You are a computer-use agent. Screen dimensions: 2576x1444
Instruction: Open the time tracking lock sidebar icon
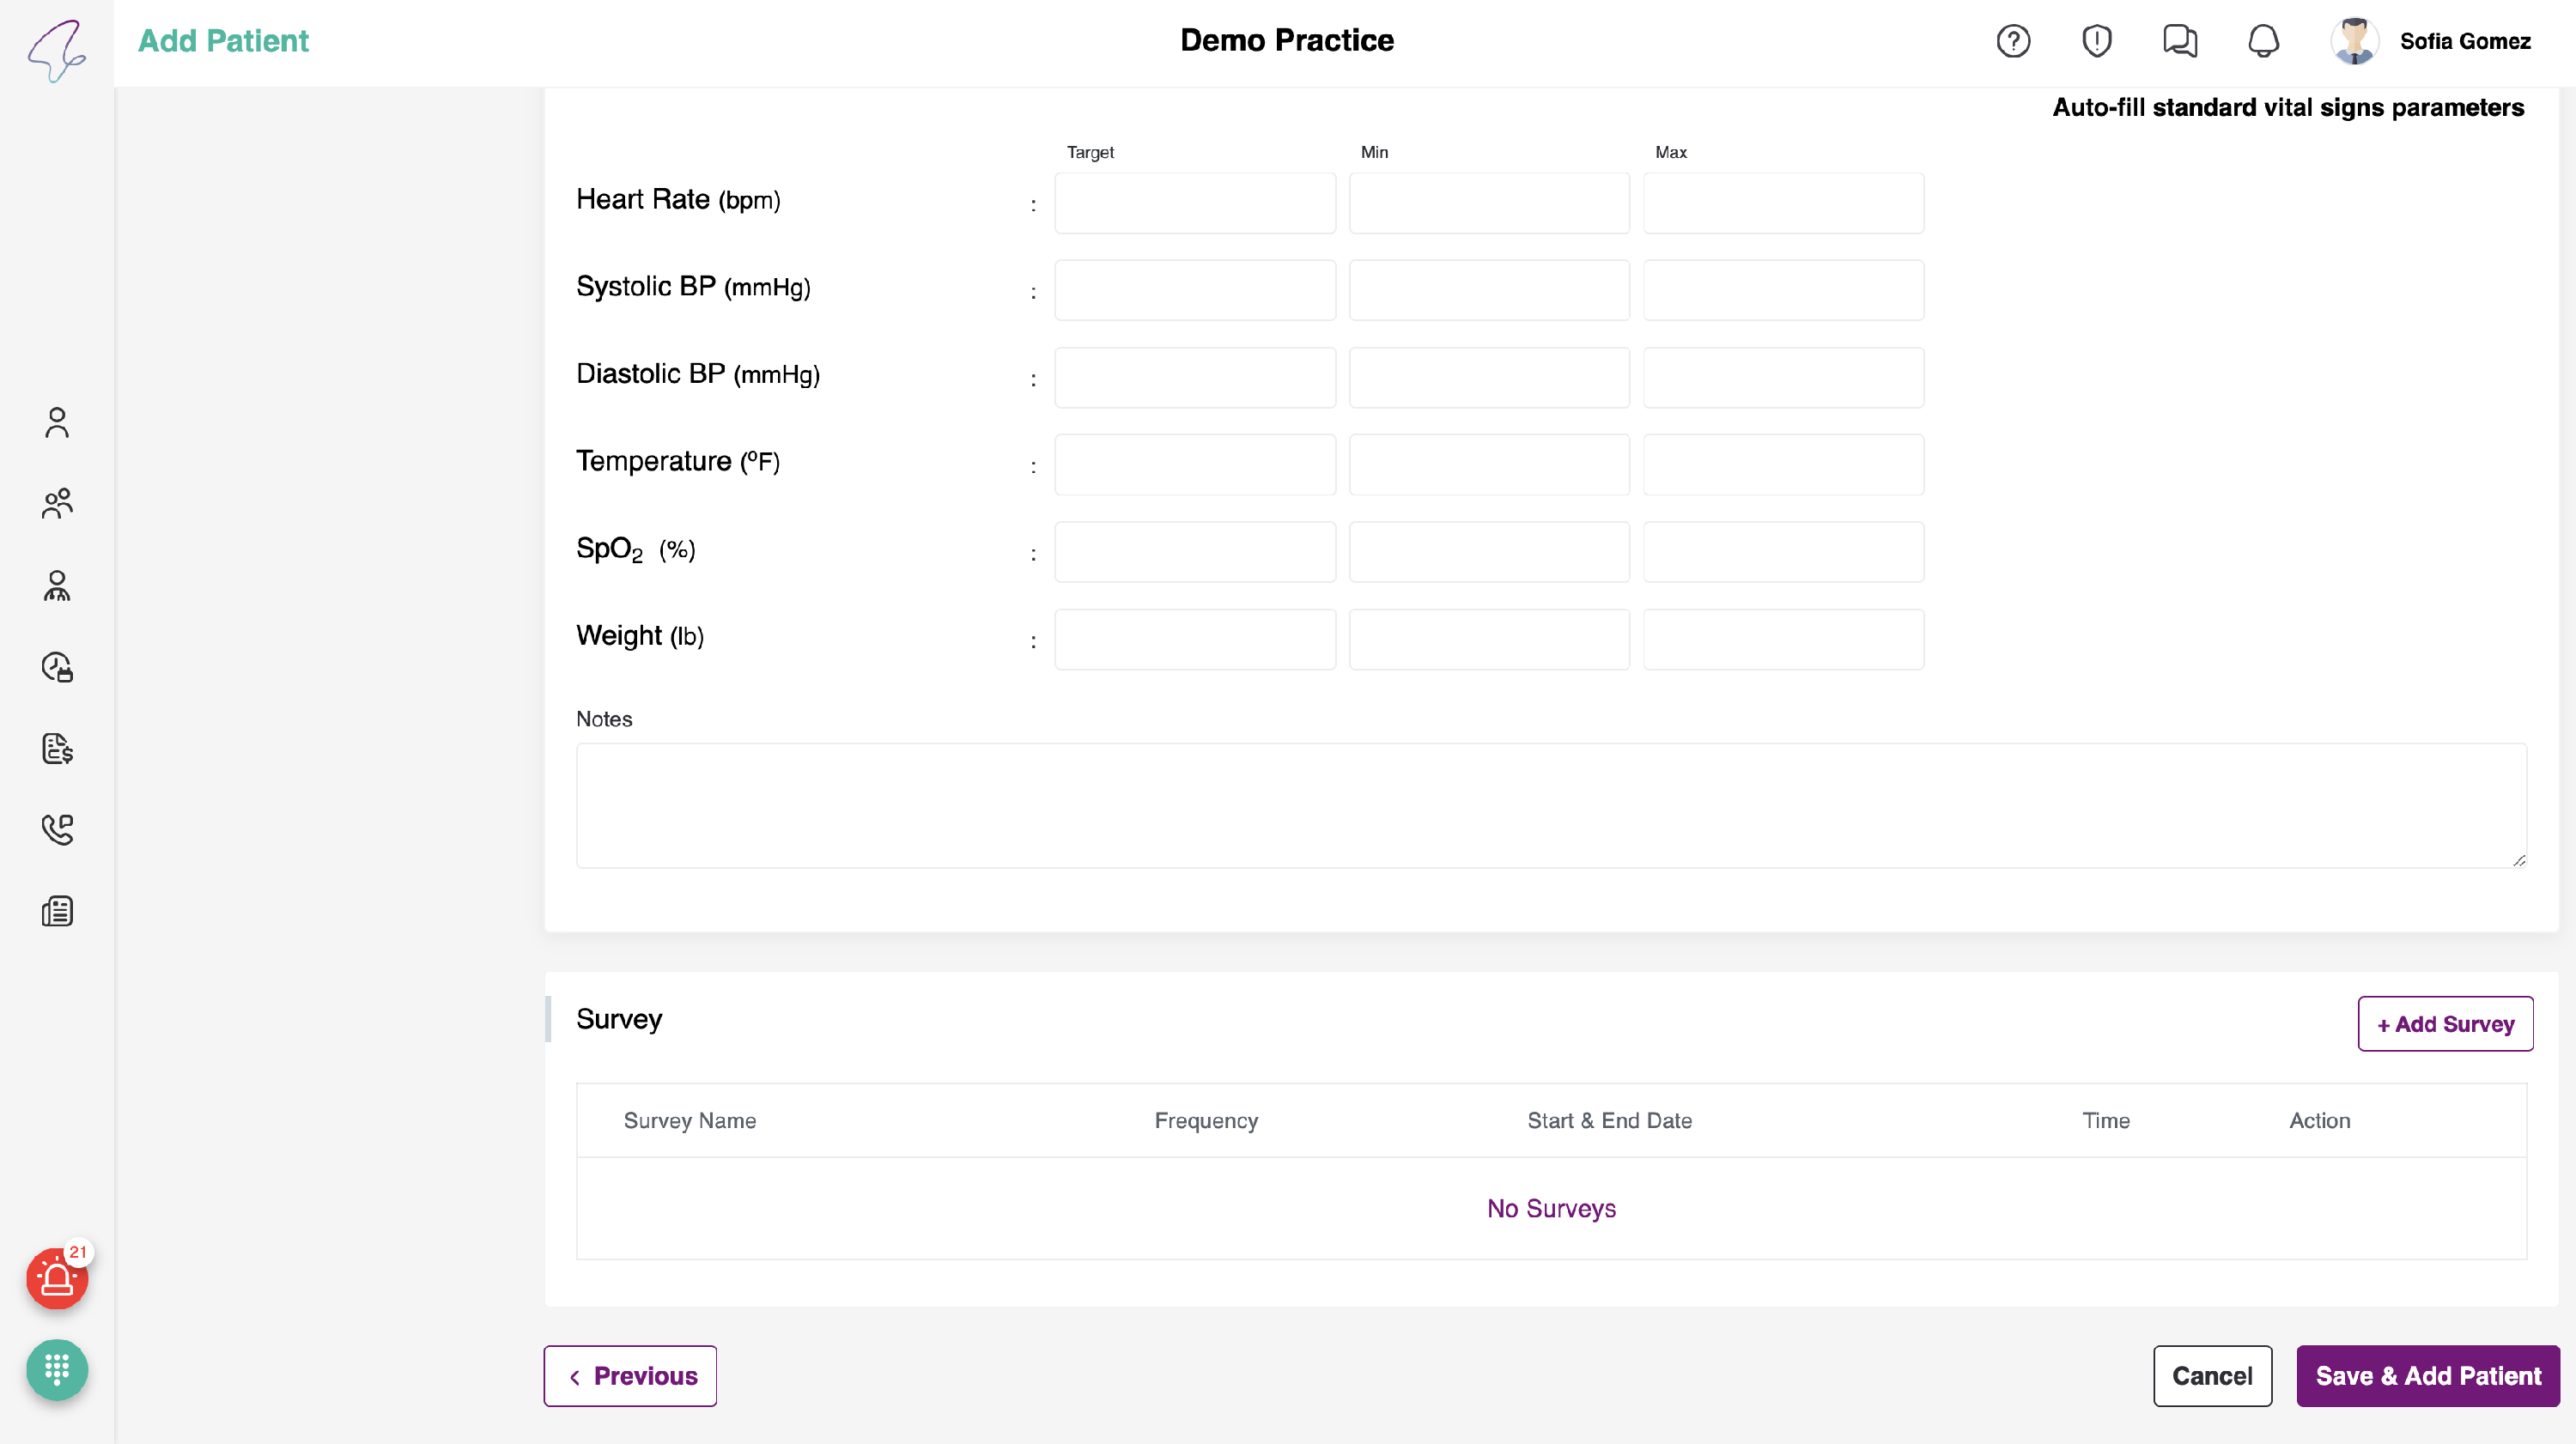[x=57, y=667]
